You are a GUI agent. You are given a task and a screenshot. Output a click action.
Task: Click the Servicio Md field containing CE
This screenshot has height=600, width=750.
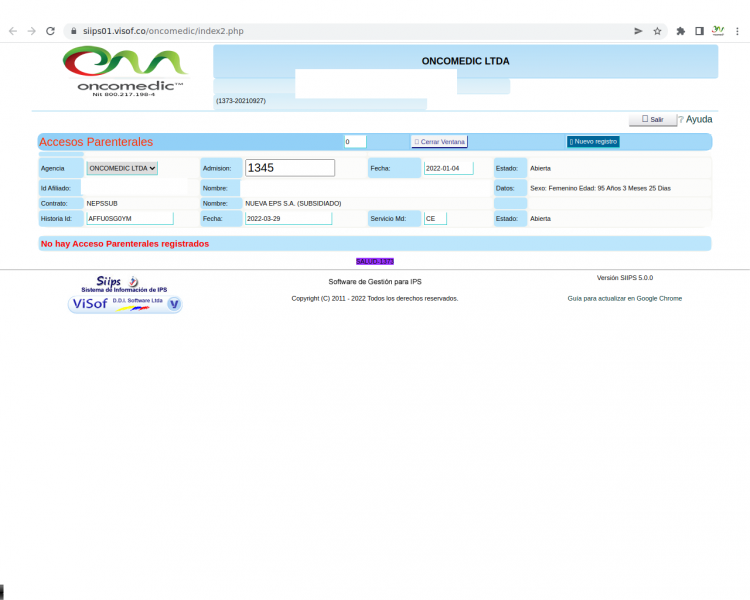pos(435,218)
